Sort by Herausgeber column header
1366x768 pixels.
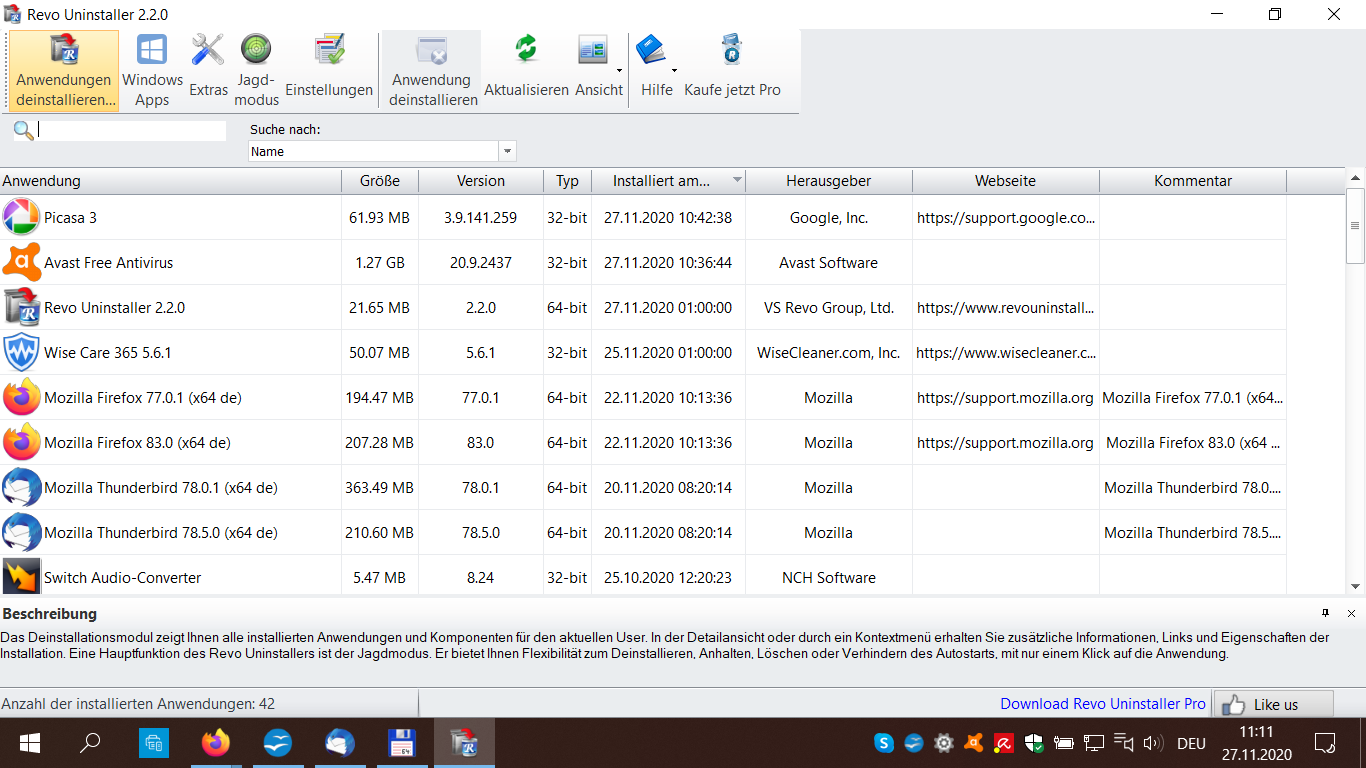(x=828, y=181)
